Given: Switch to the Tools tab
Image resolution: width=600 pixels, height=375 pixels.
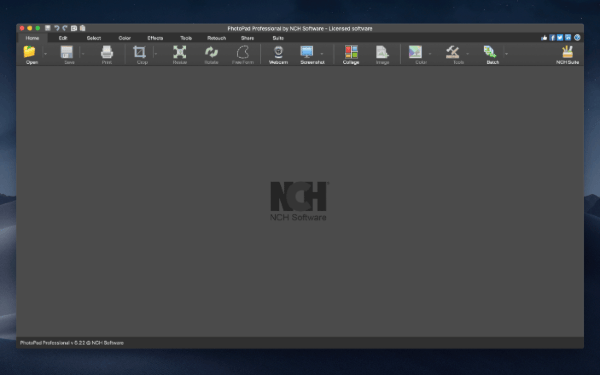Looking at the screenshot, I should (x=186, y=38).
